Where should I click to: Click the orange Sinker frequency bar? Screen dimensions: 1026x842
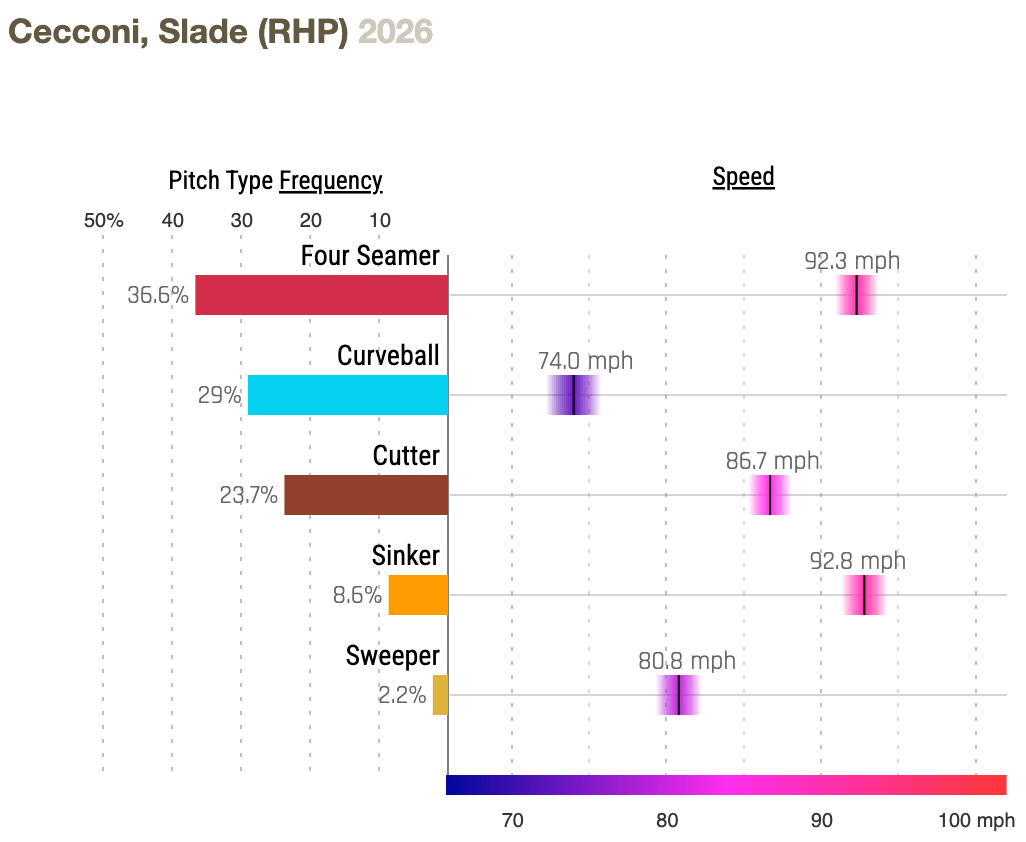coord(418,595)
